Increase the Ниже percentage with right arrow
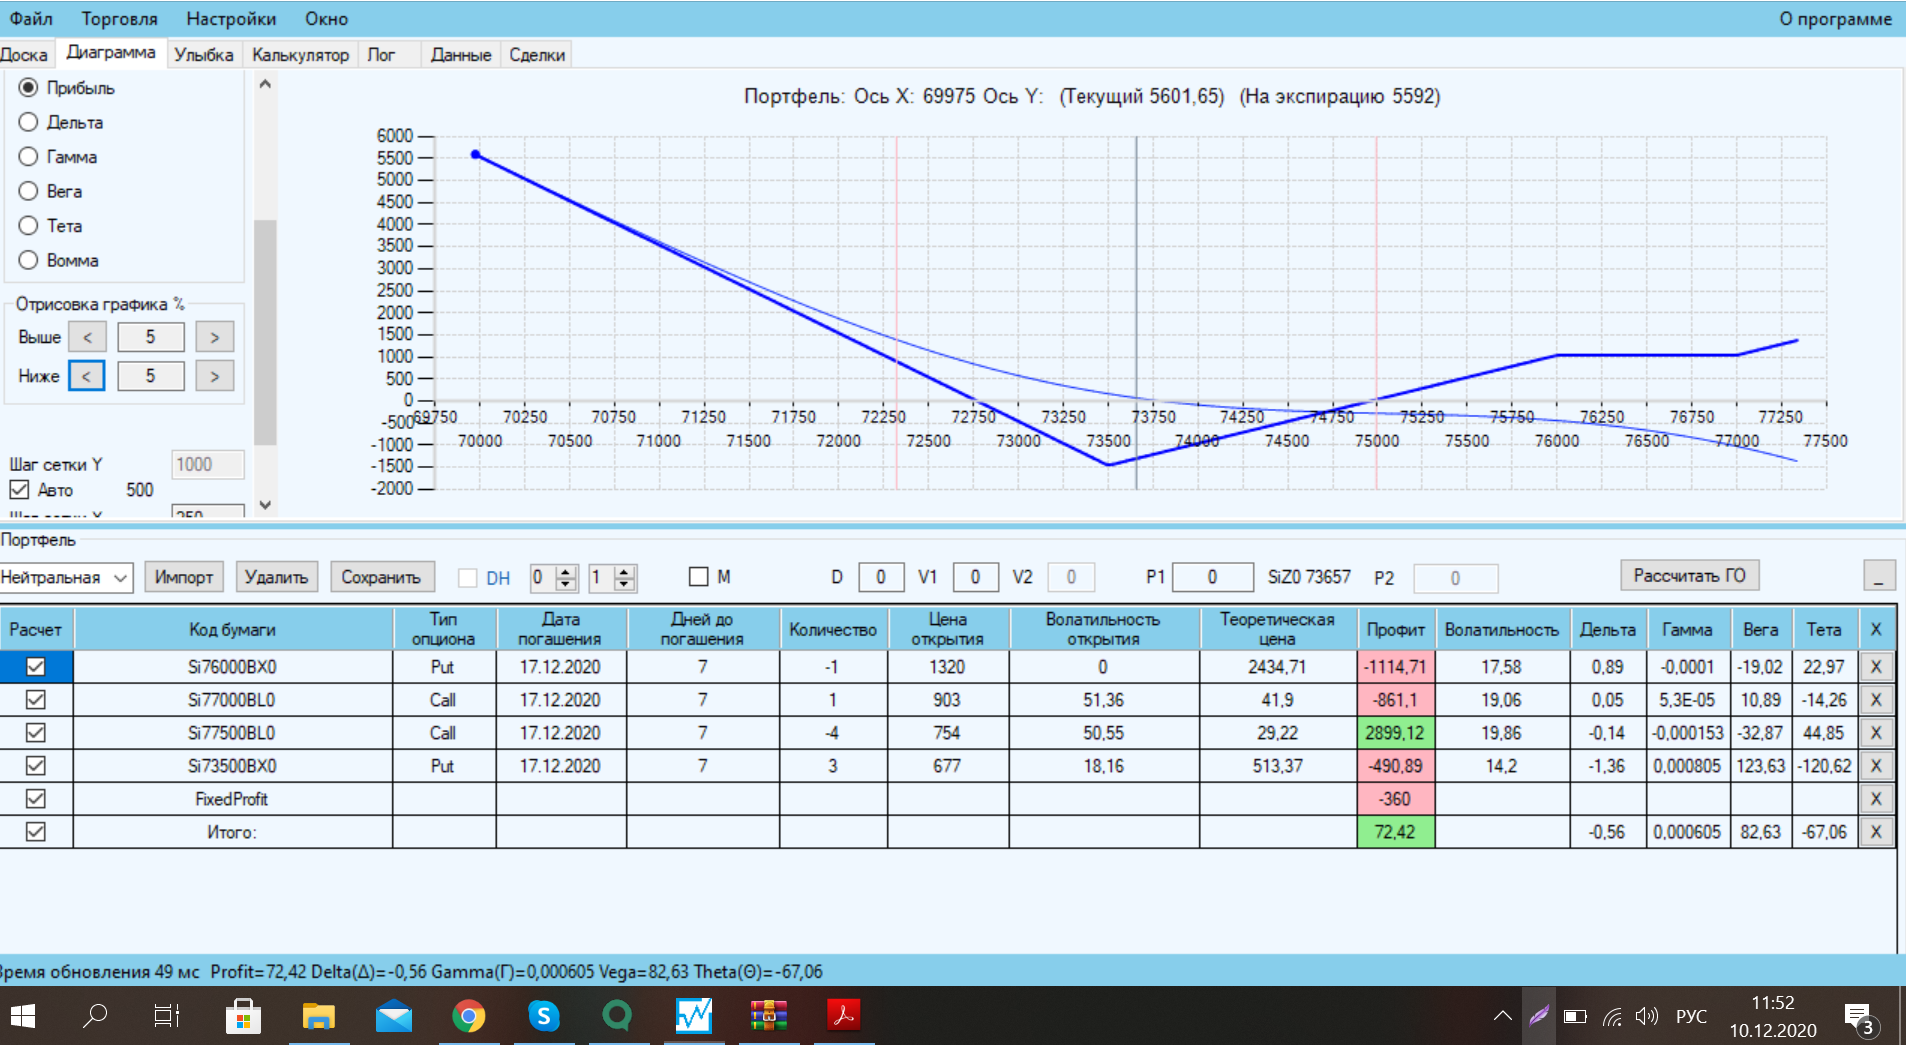Screen dimensions: 1906x1045 (214, 376)
